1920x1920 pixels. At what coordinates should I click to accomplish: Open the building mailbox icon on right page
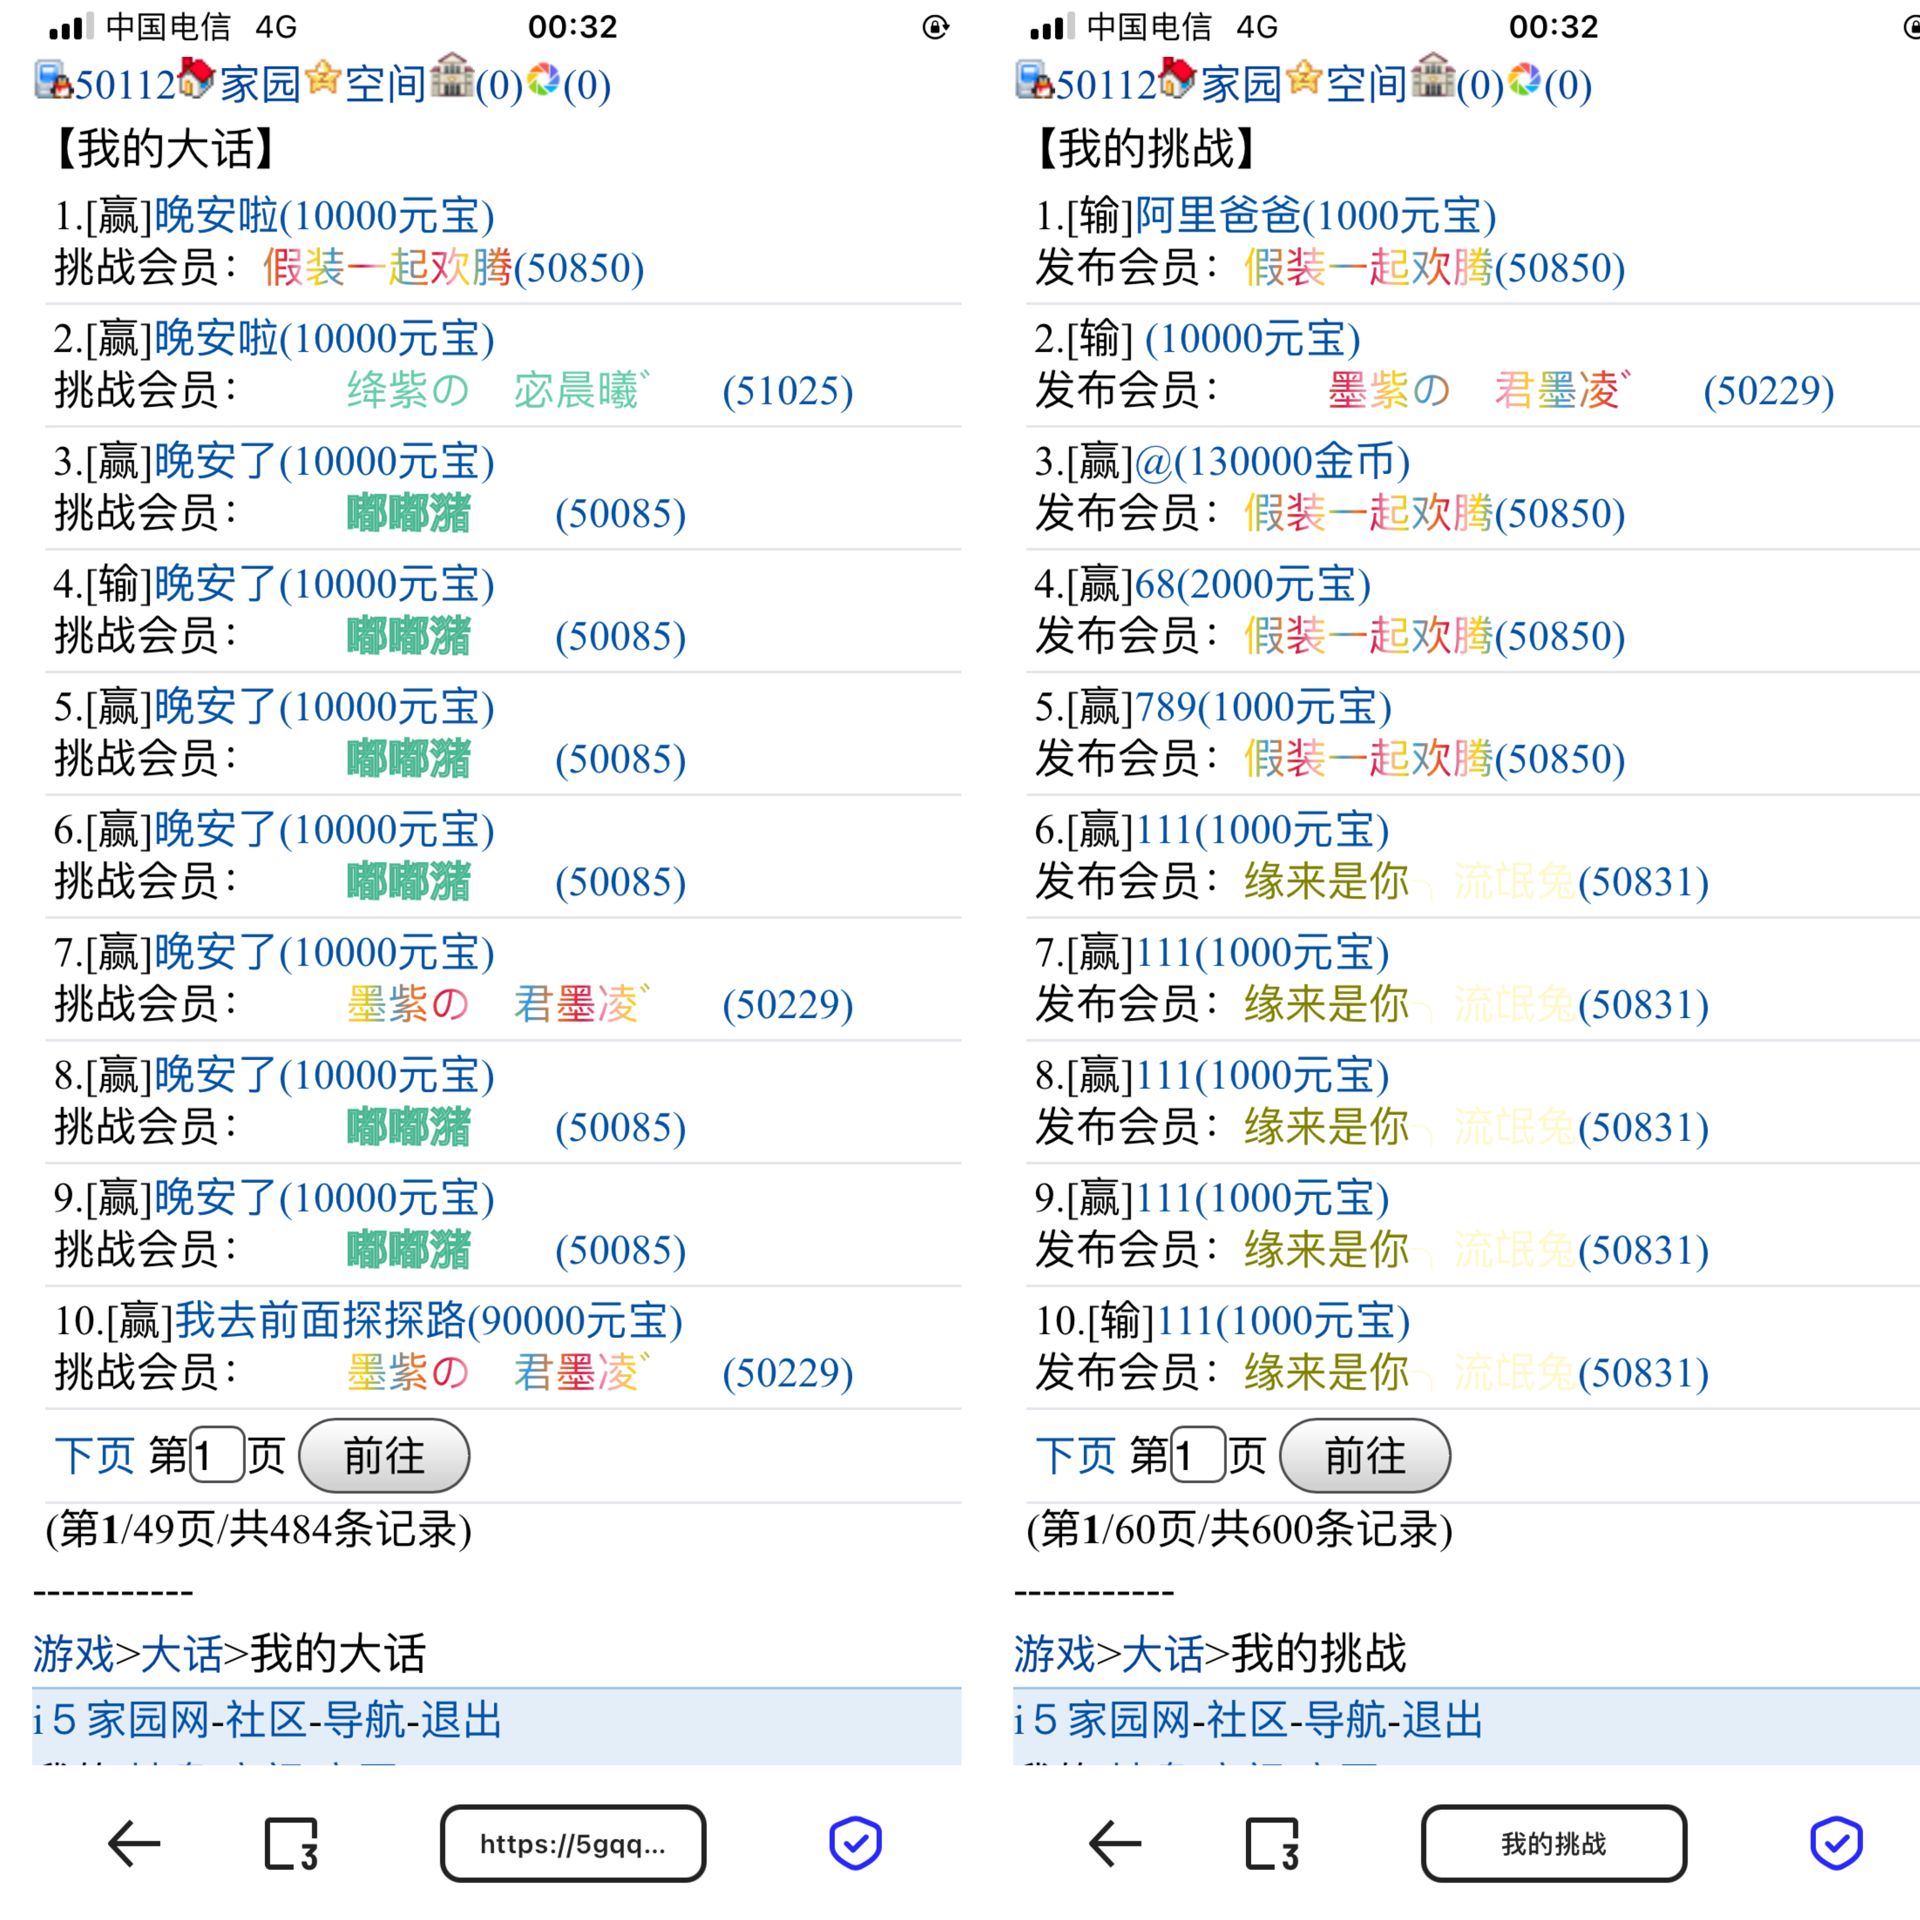pos(1433,76)
